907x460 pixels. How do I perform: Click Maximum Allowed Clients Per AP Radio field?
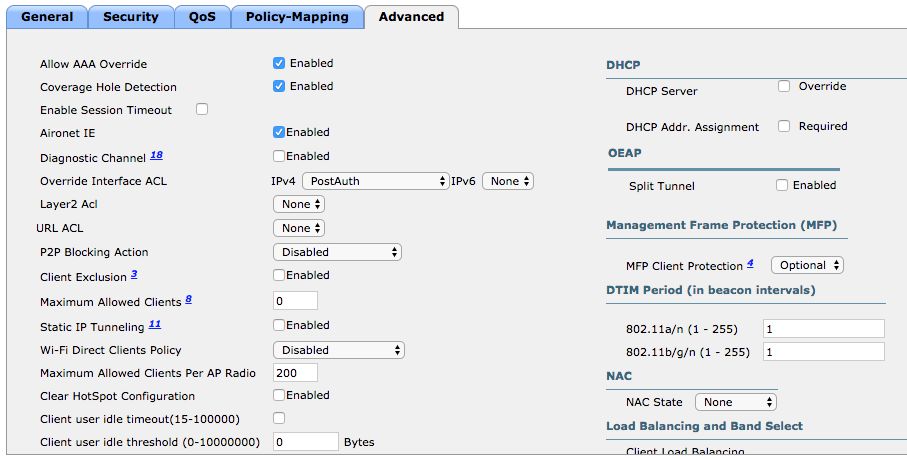[295, 373]
